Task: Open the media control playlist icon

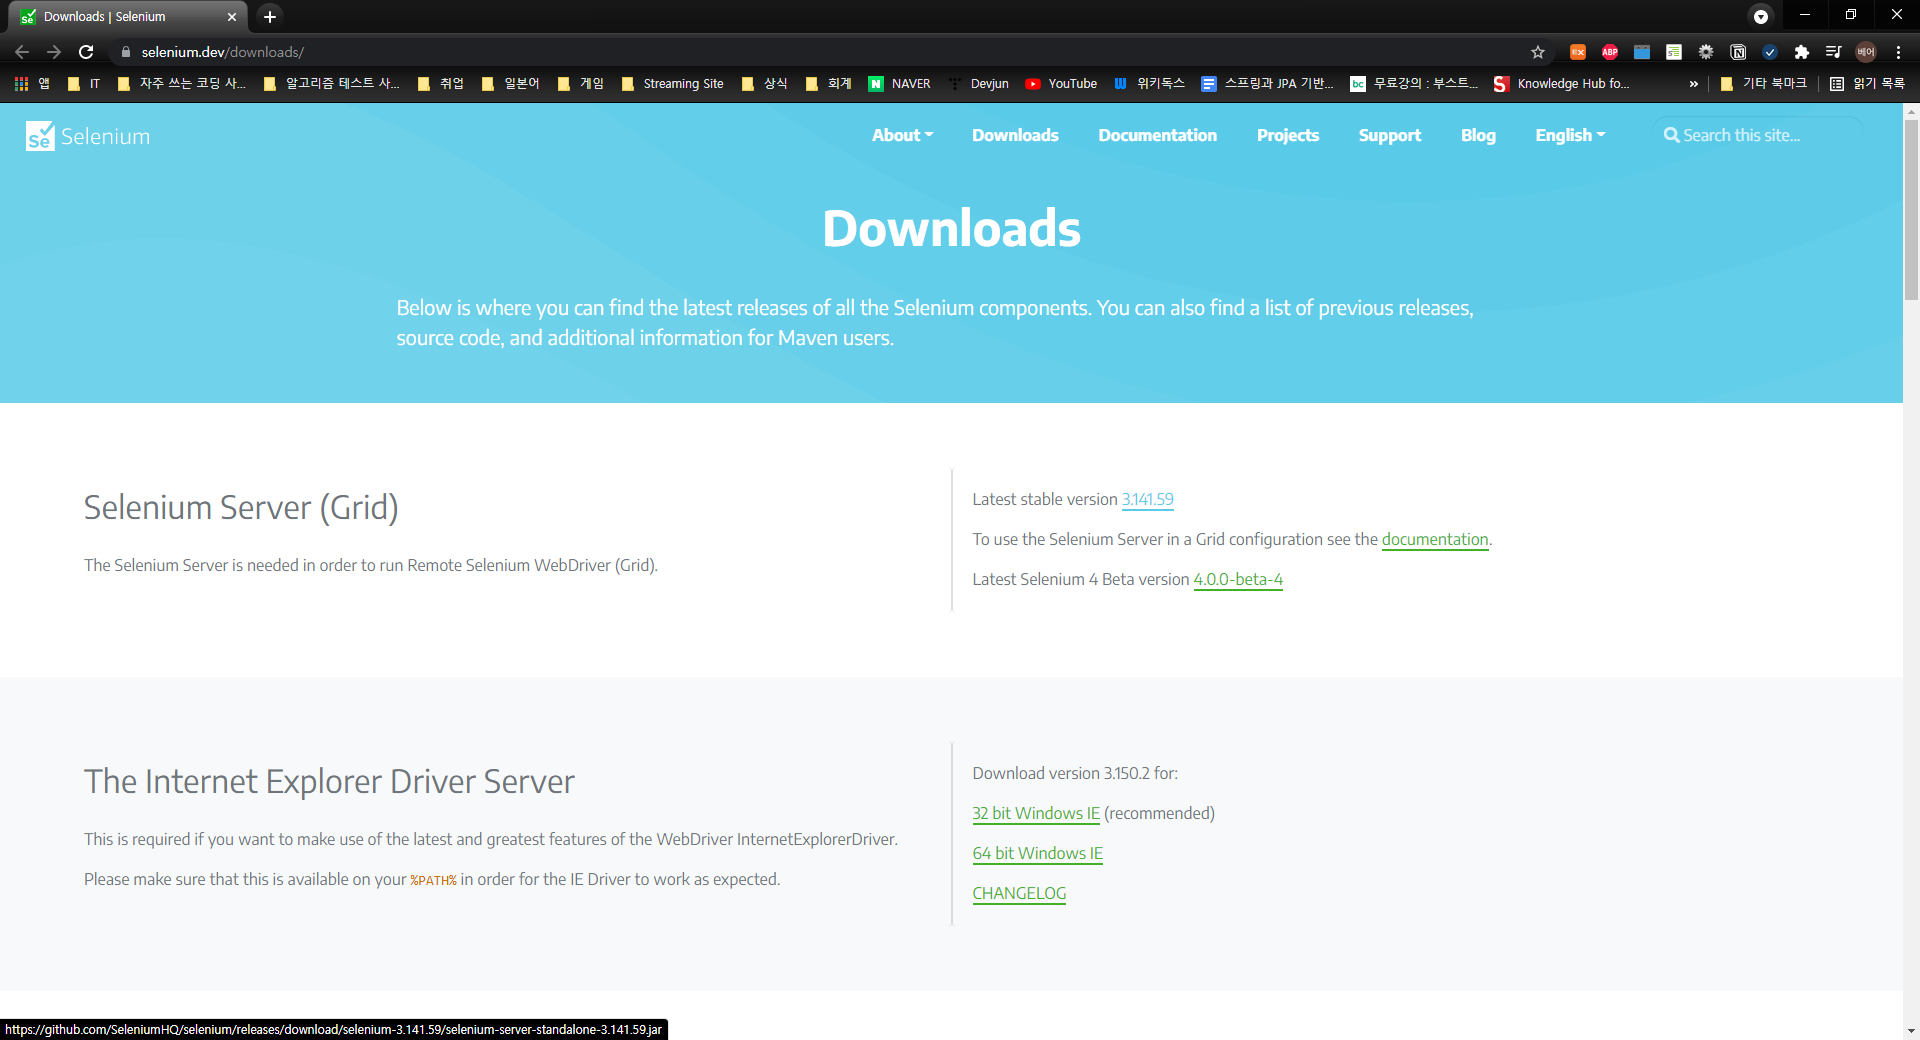Action: pyautogui.click(x=1834, y=52)
